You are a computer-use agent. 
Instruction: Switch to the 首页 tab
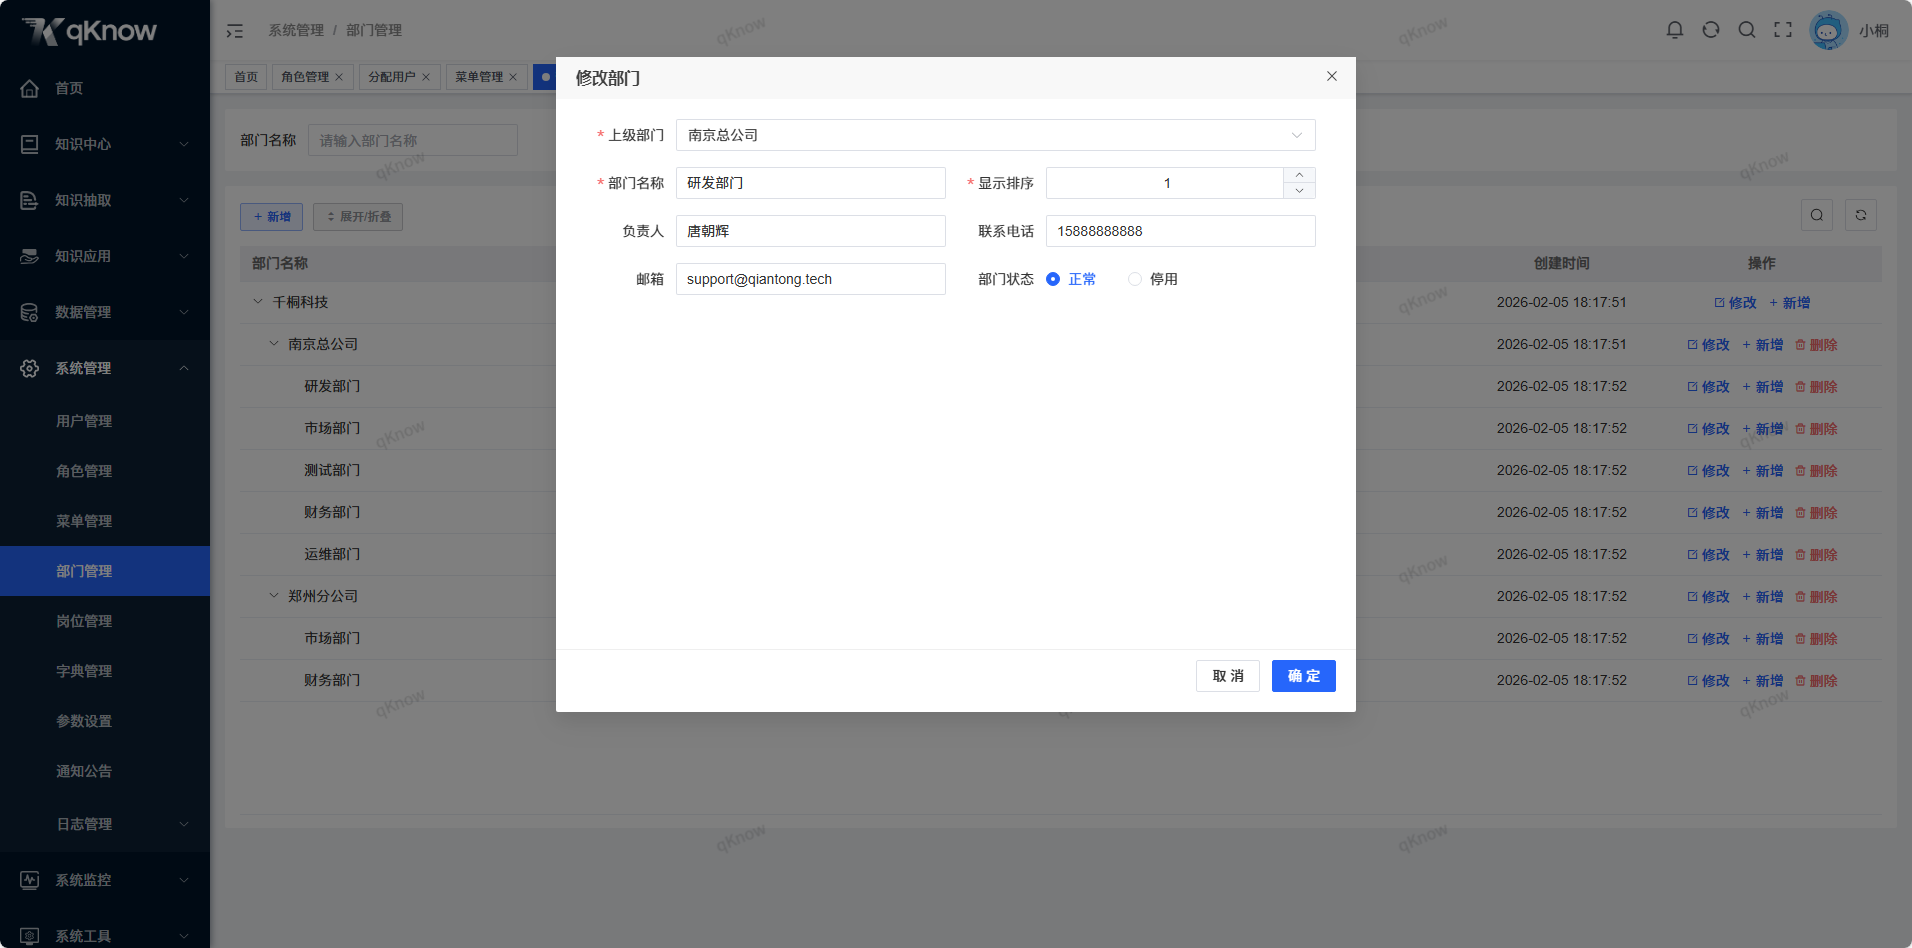[246, 77]
